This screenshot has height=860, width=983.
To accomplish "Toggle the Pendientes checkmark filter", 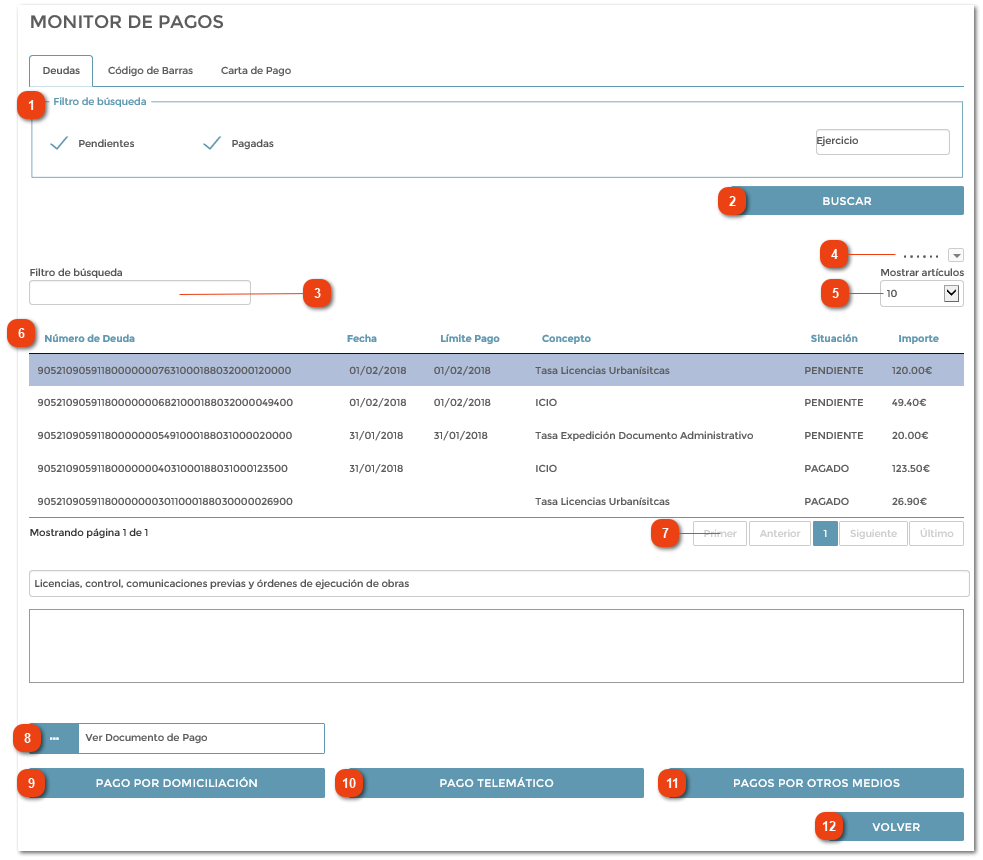I will pyautogui.click(x=60, y=143).
